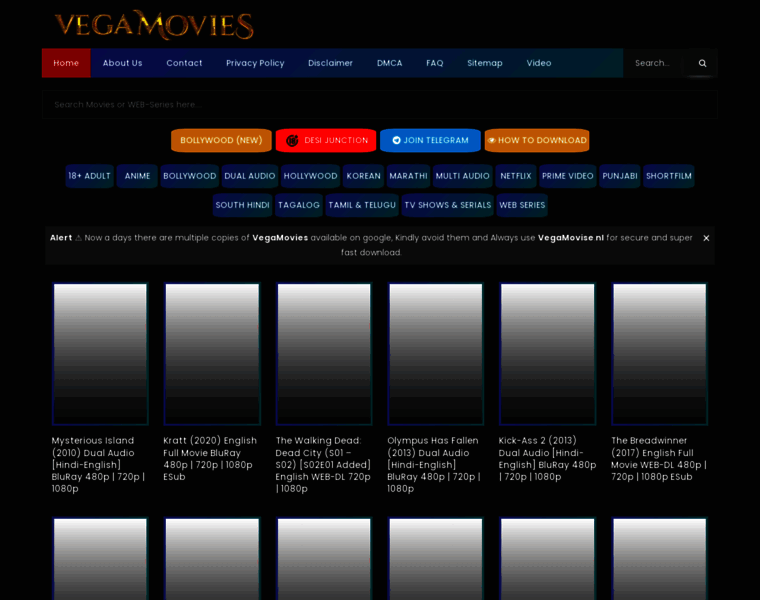Open the Olympus Has Fallen poster thumbnail
760x600 pixels.
[x=435, y=354]
